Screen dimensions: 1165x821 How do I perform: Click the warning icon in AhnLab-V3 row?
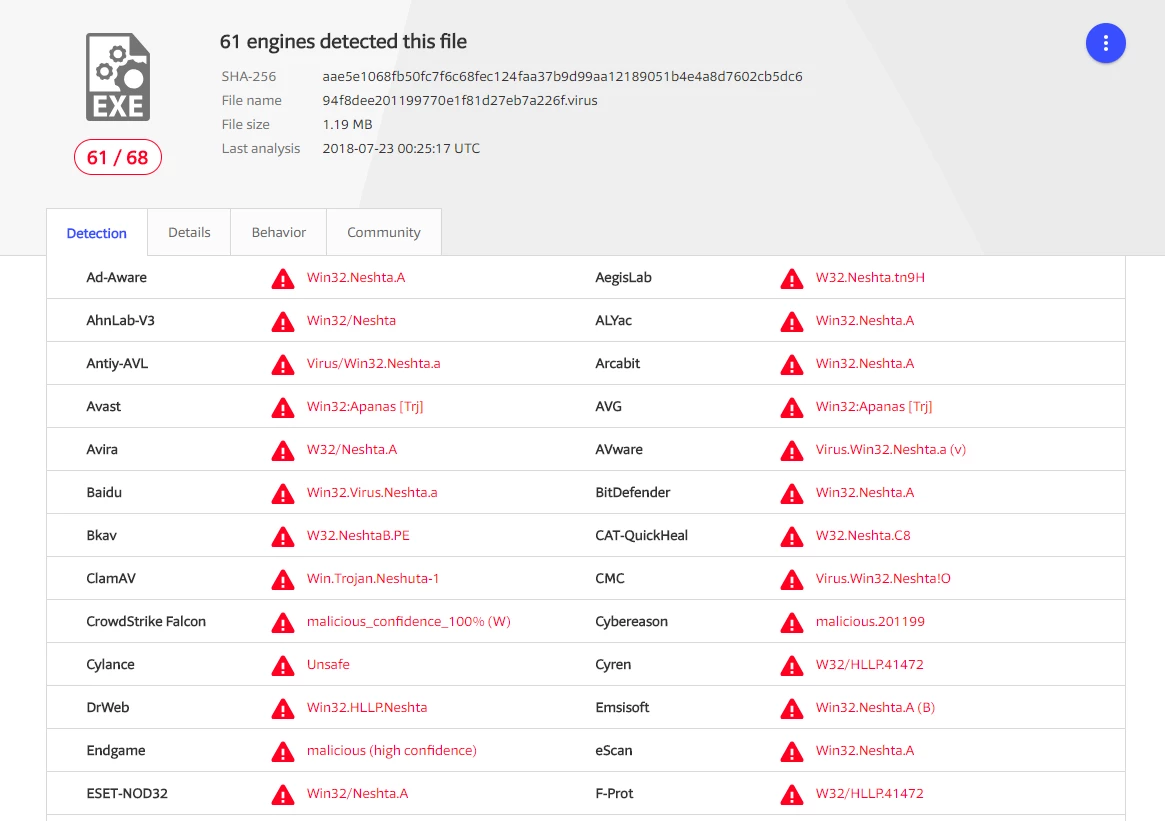click(282, 322)
